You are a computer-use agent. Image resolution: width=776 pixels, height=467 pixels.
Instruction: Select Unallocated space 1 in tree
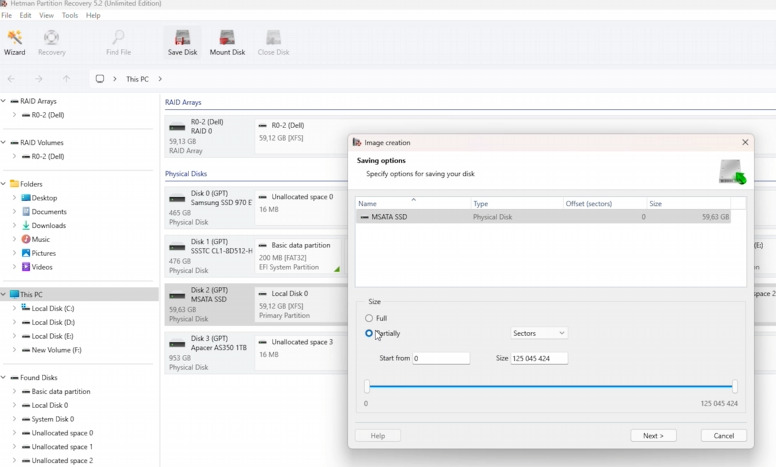tap(62, 447)
